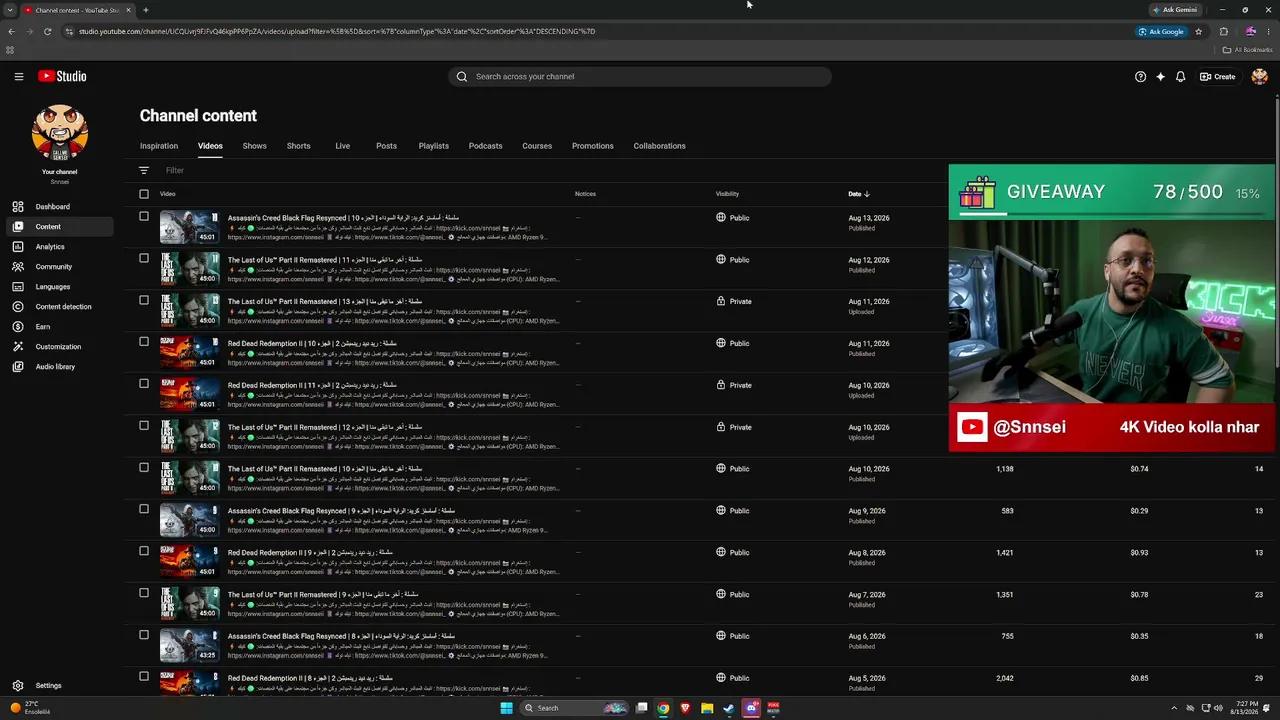This screenshot has width=1280, height=720.
Task: Open Community in the sidebar
Action: [x=60, y=267]
